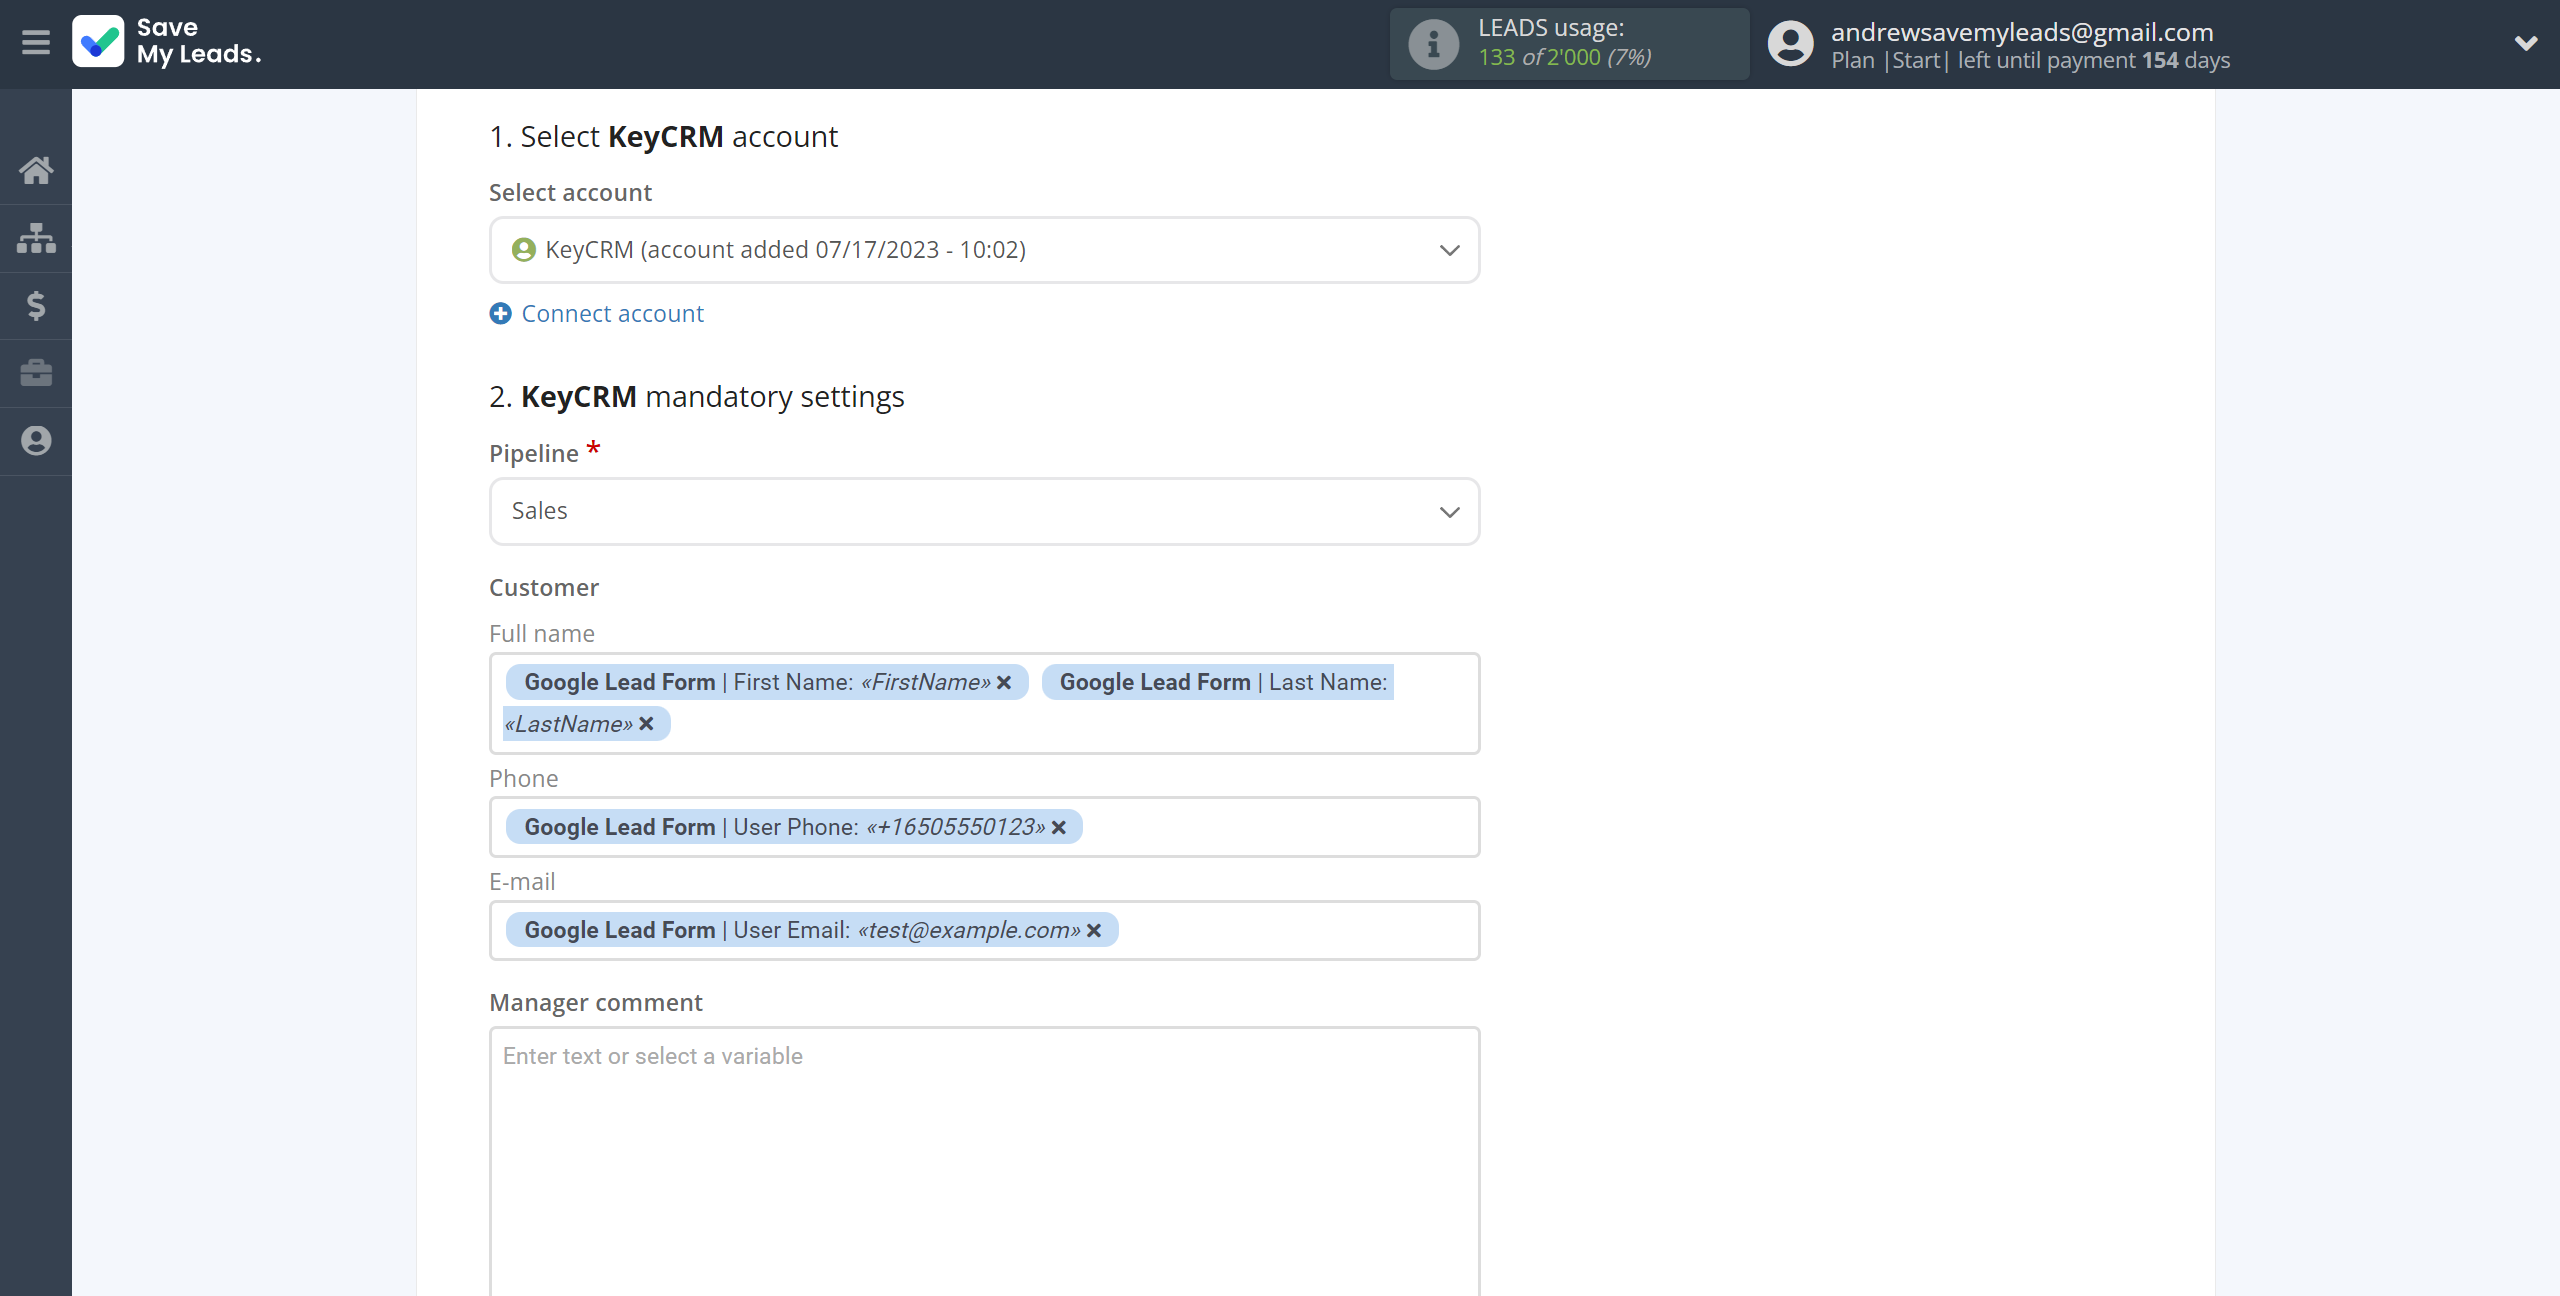Expand the account menu chevron in header

click(x=2525, y=43)
